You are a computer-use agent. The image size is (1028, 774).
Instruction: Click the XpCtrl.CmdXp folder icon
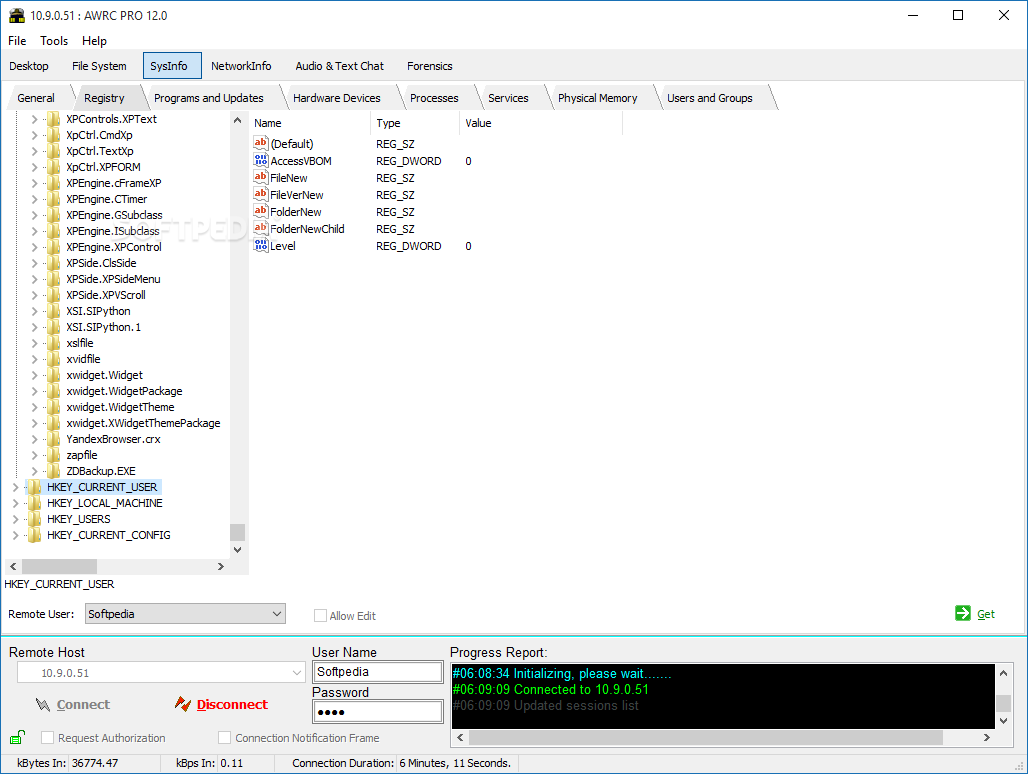click(x=54, y=135)
